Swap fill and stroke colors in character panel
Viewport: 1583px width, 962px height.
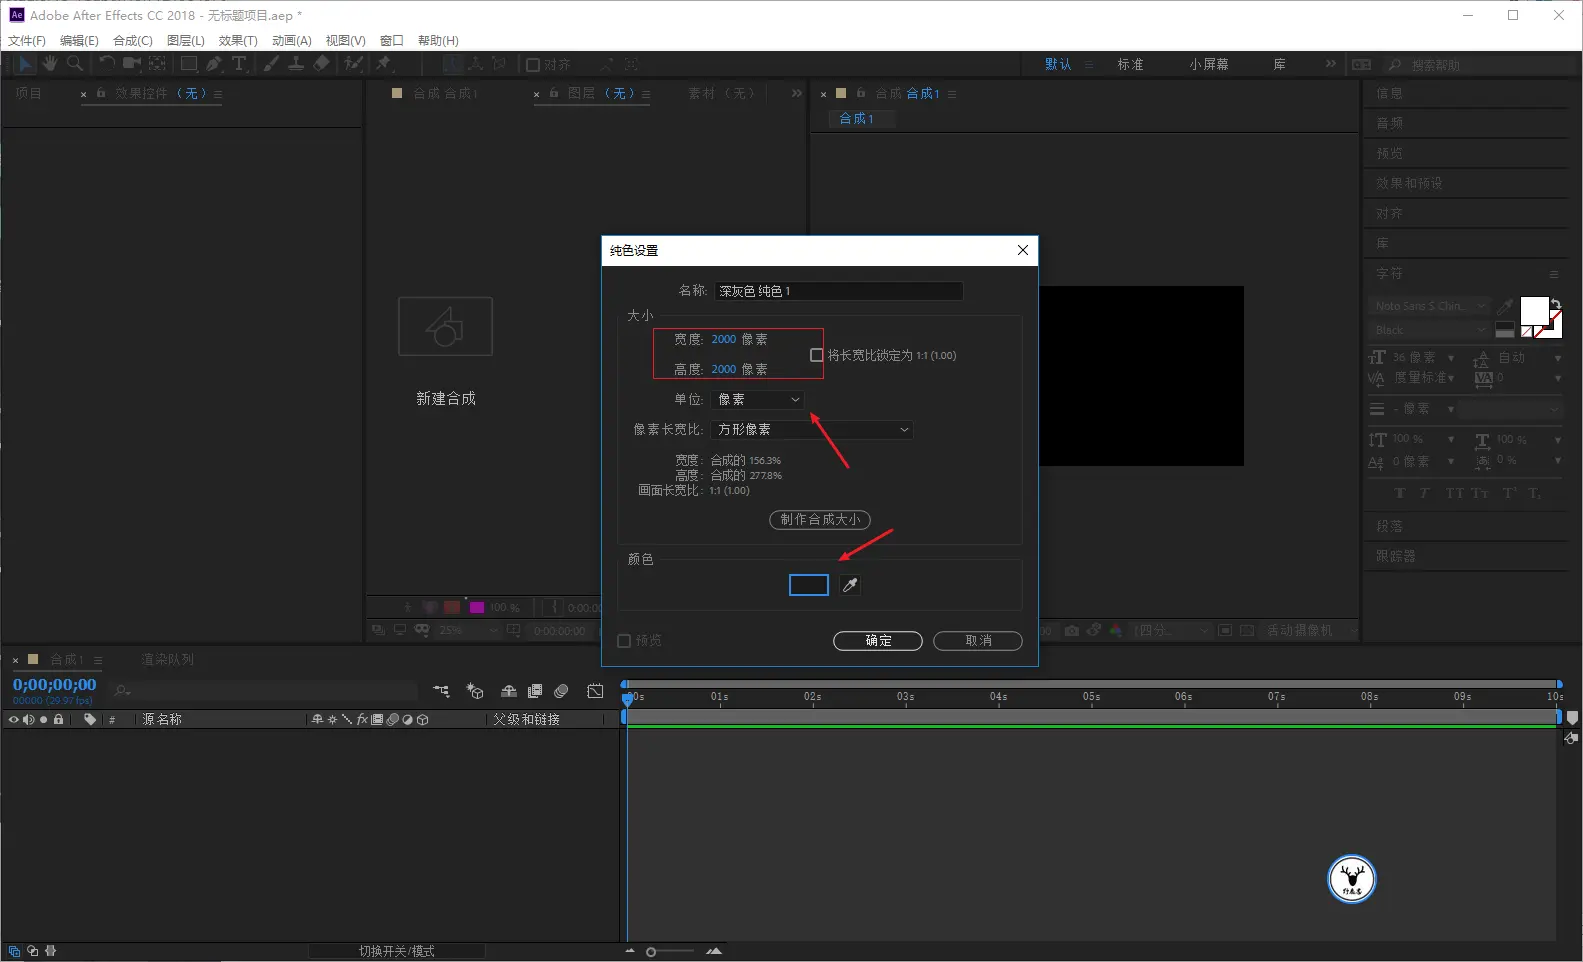(x=1555, y=303)
